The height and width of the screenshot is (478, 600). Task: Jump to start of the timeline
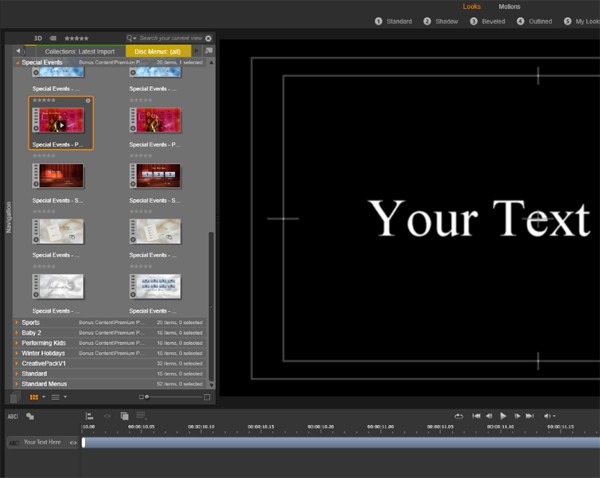476,415
